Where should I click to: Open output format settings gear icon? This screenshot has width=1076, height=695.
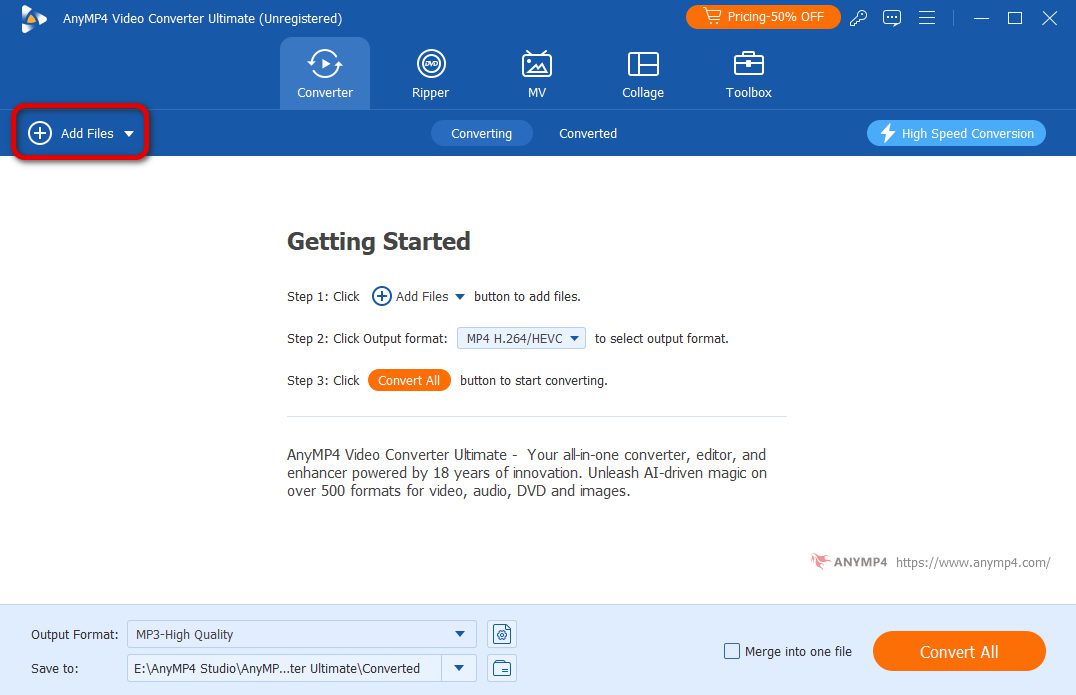502,634
